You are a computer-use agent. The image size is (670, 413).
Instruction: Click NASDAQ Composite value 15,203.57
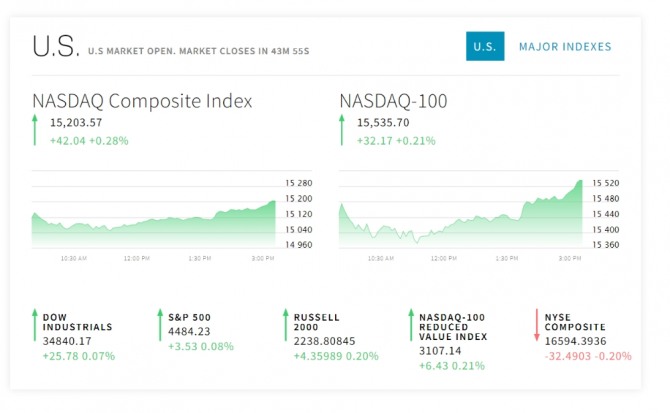tap(76, 123)
